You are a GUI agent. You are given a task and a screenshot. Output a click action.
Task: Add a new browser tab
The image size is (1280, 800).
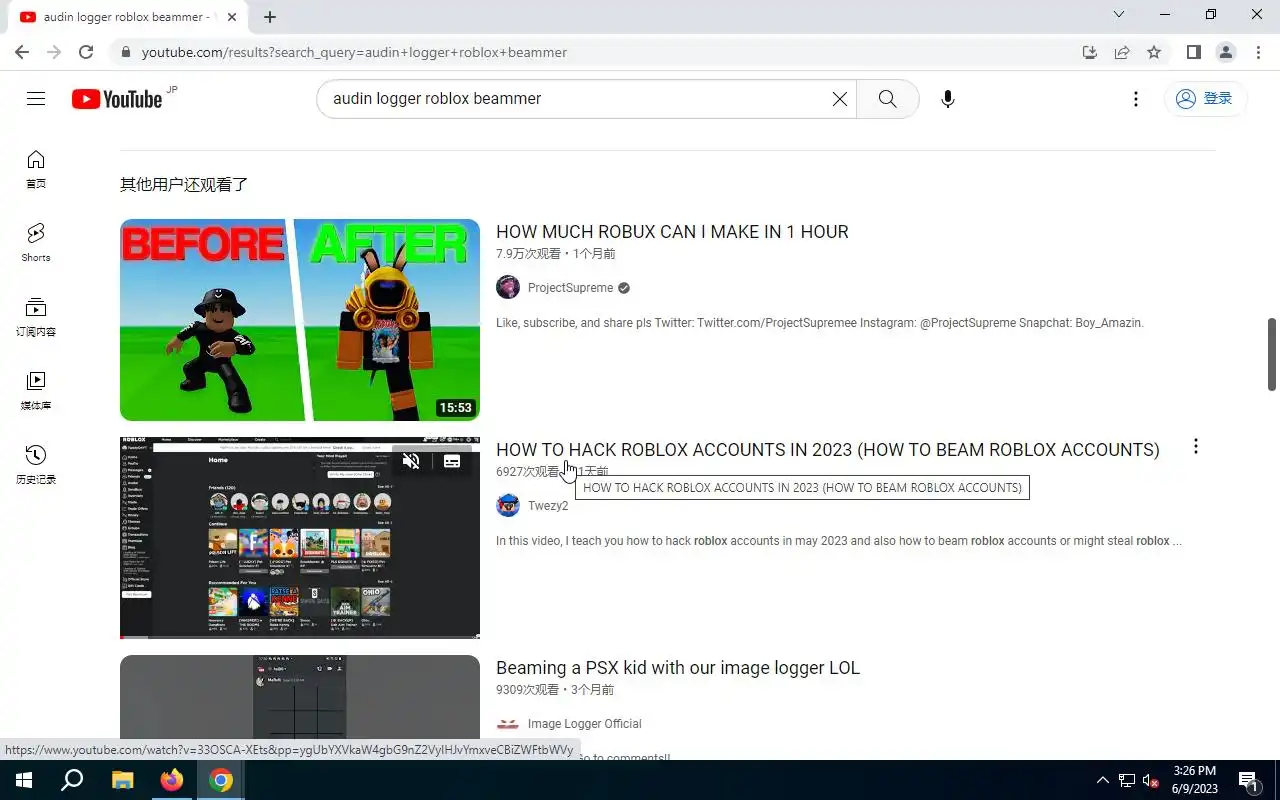[270, 17]
